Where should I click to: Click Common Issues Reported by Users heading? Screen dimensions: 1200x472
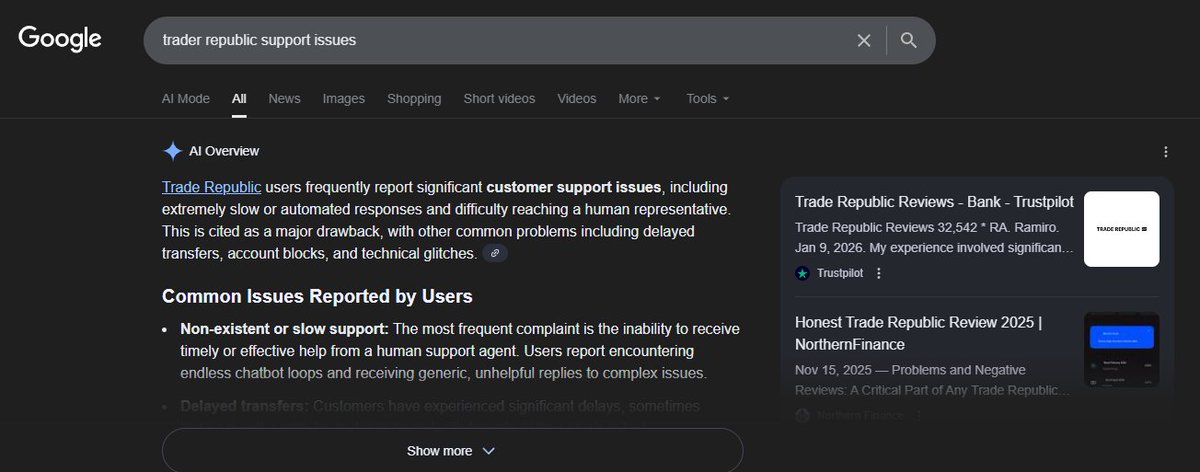pyautogui.click(x=317, y=297)
